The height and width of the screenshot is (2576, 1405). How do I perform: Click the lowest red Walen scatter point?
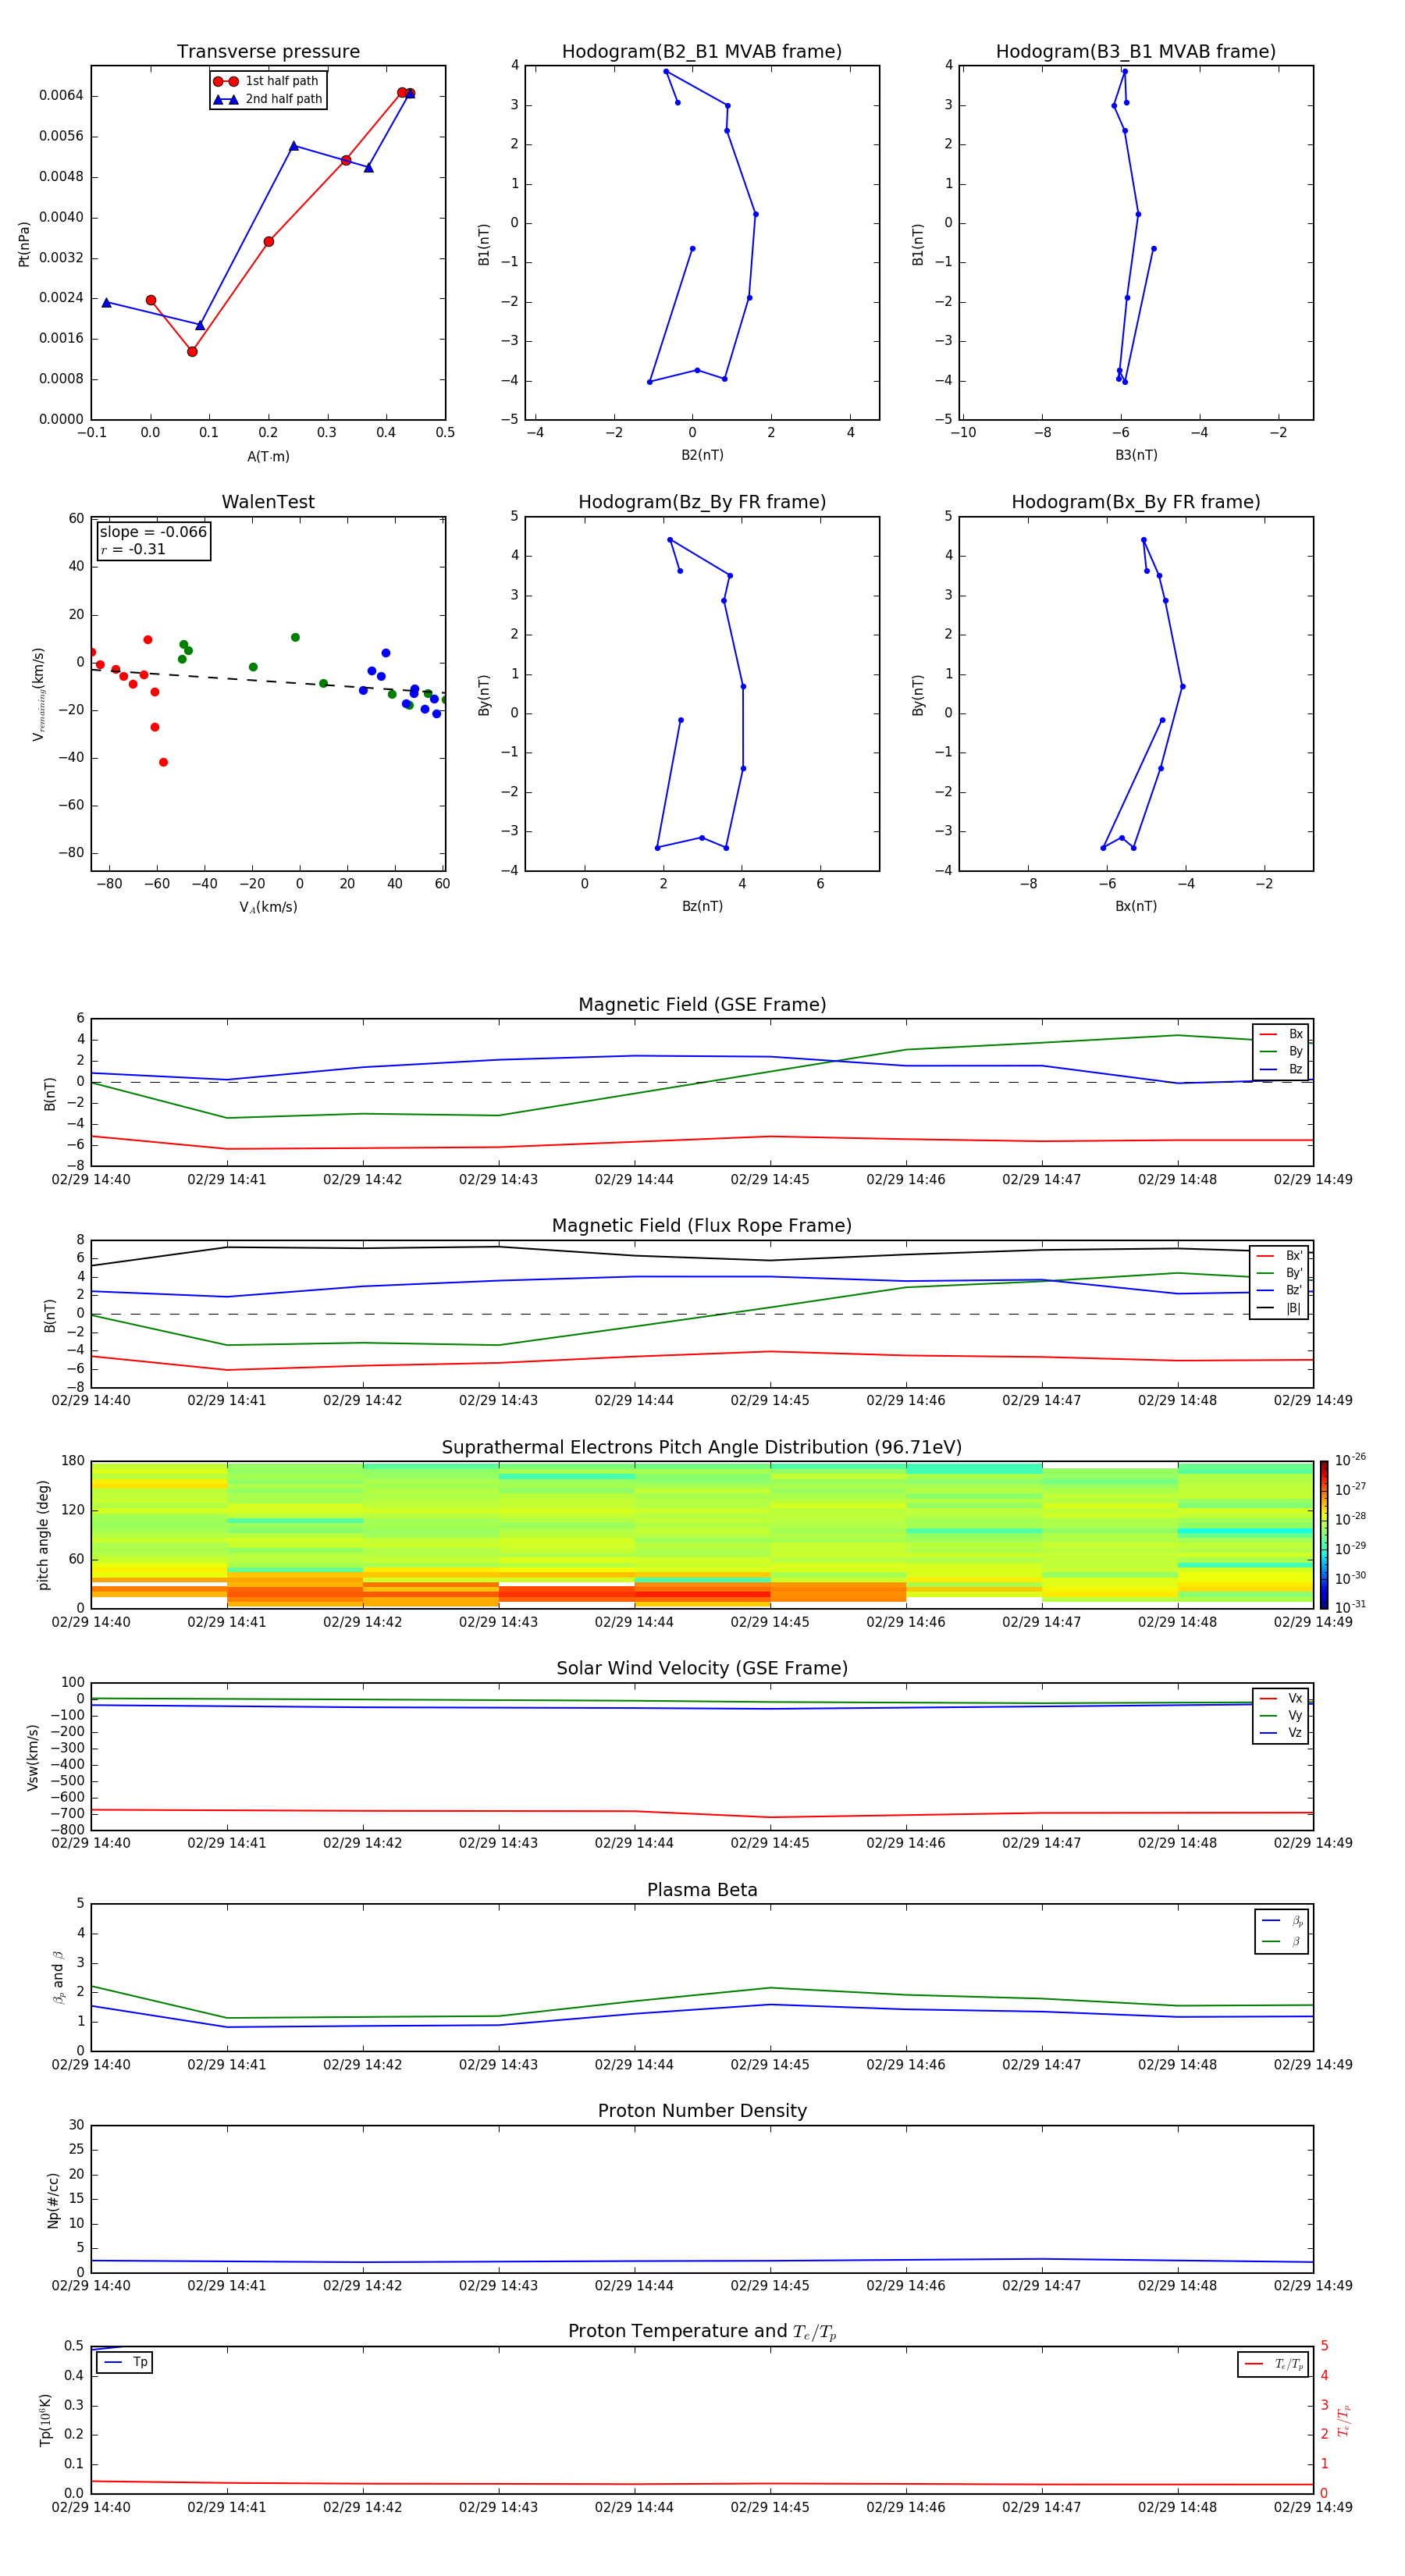click(163, 762)
